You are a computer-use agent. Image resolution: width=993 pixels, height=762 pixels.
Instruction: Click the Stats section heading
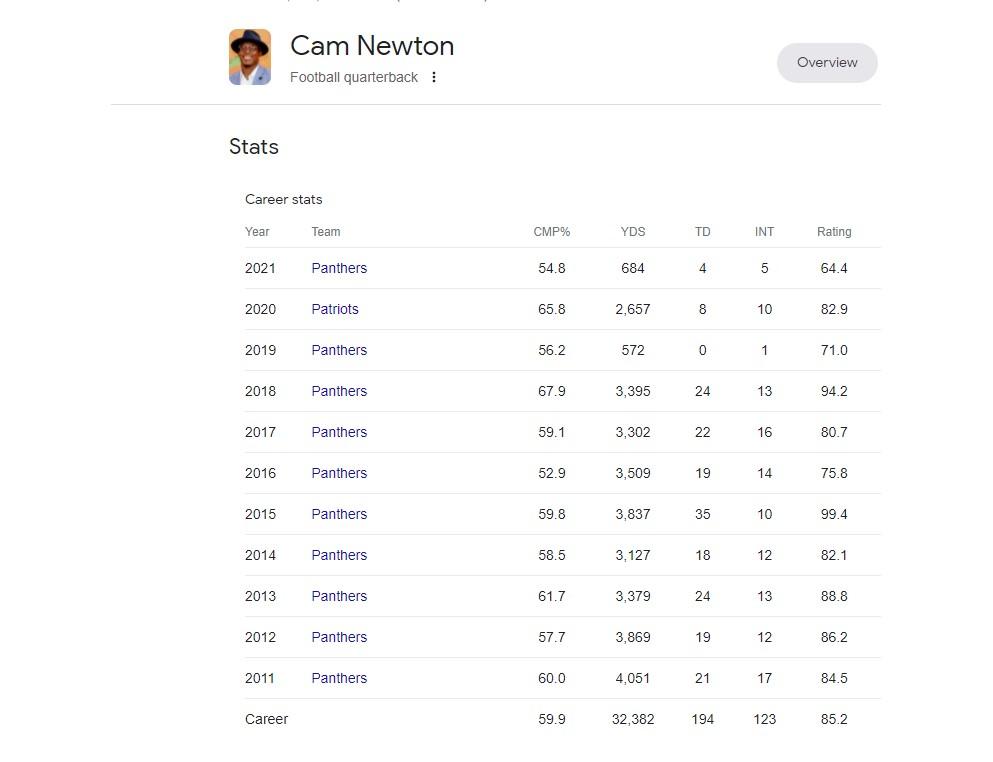tap(253, 147)
